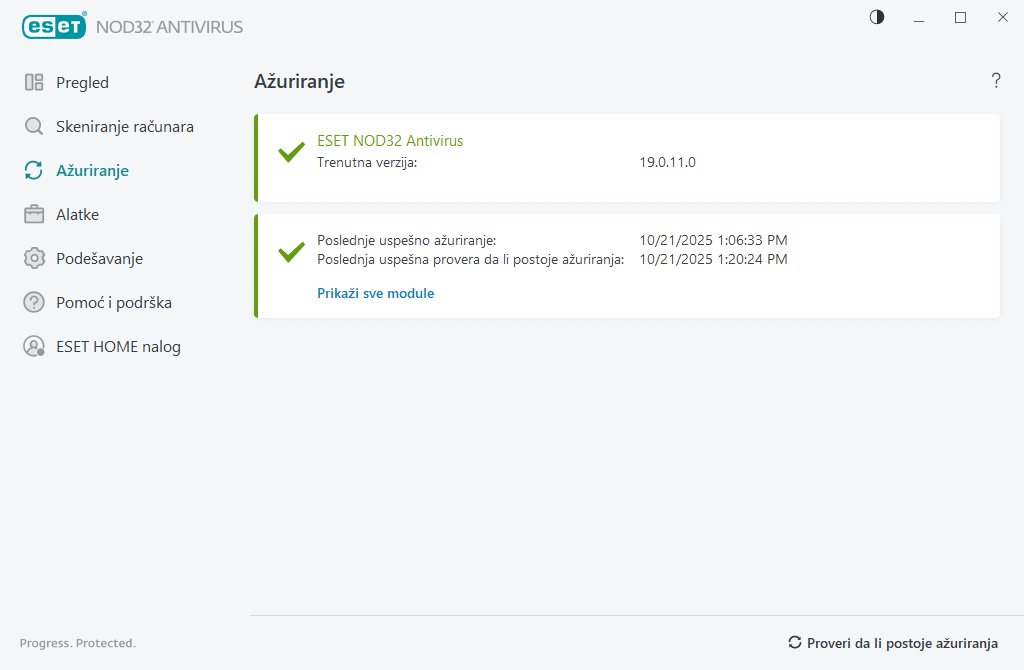Open help via the question mark icon
The height and width of the screenshot is (670, 1024).
point(996,81)
